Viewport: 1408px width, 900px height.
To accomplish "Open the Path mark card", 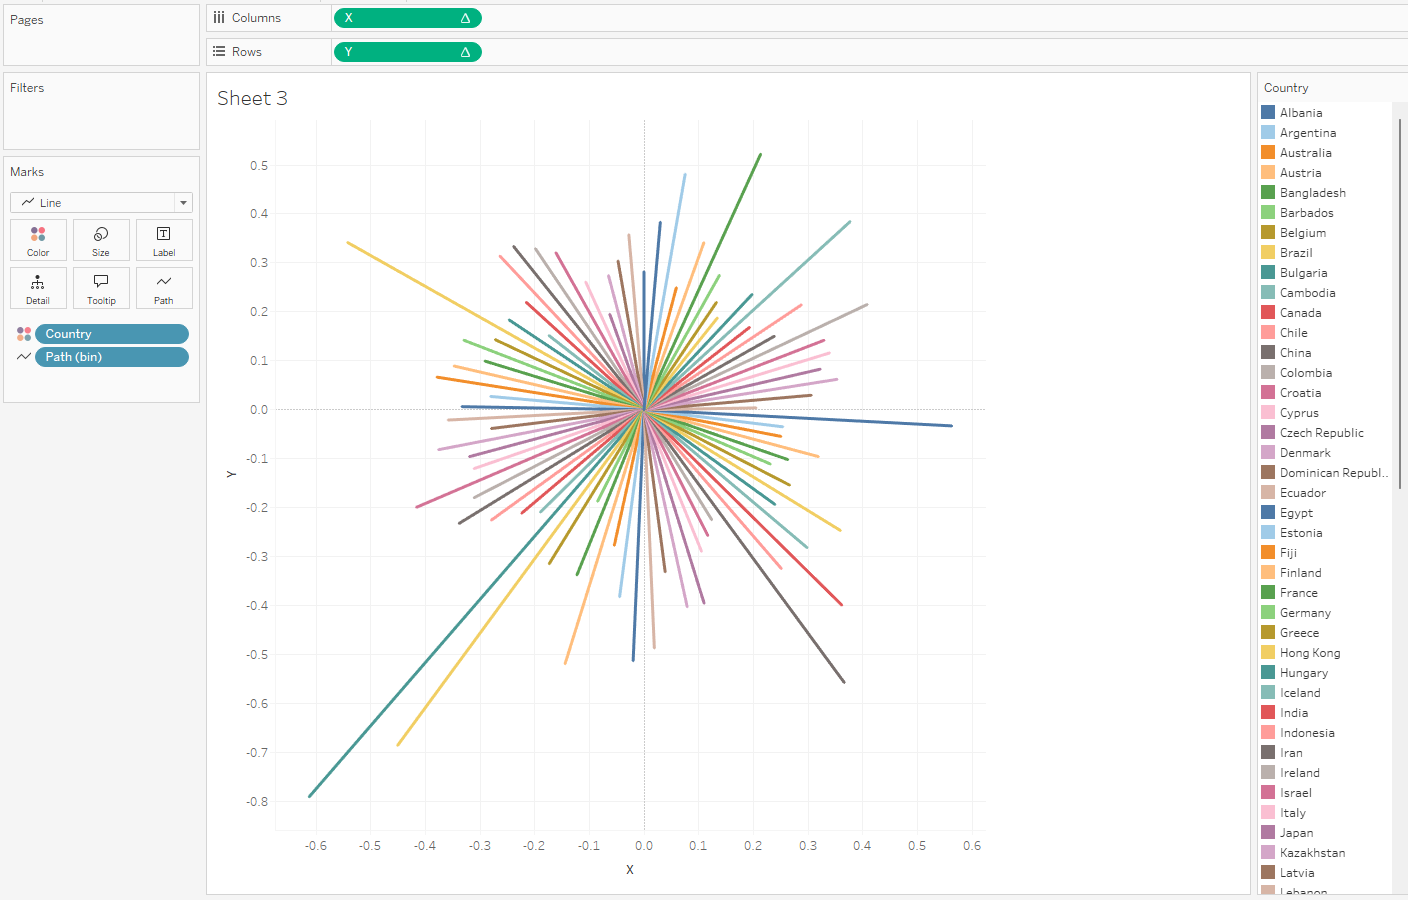I will point(164,288).
